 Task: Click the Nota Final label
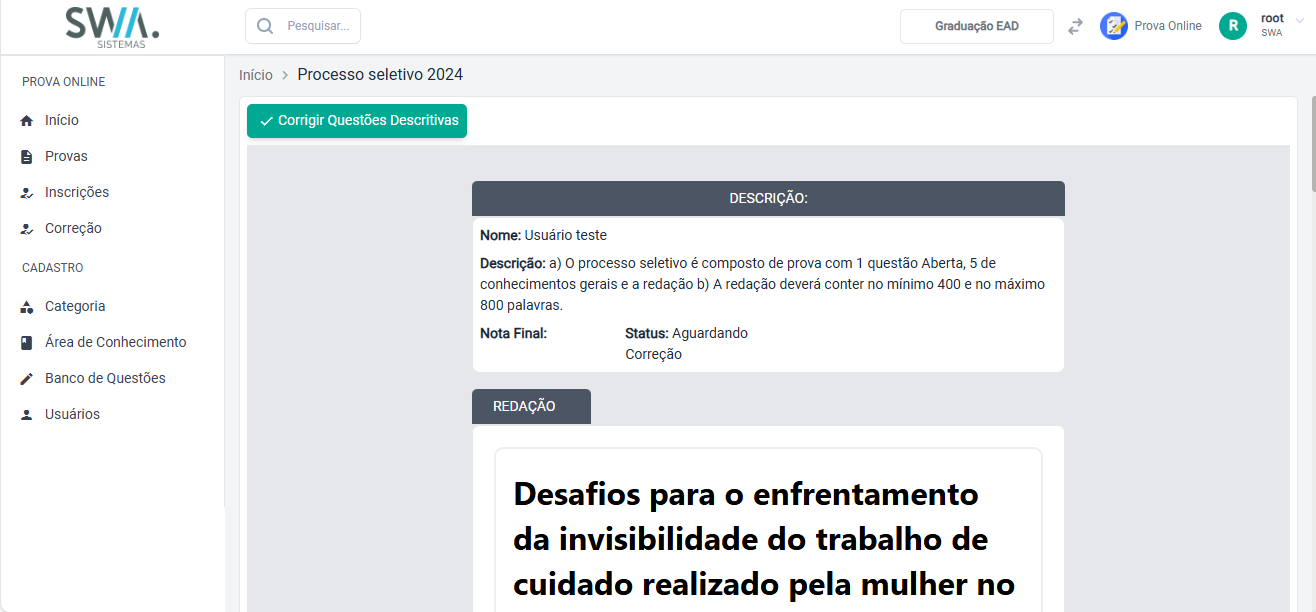point(513,333)
